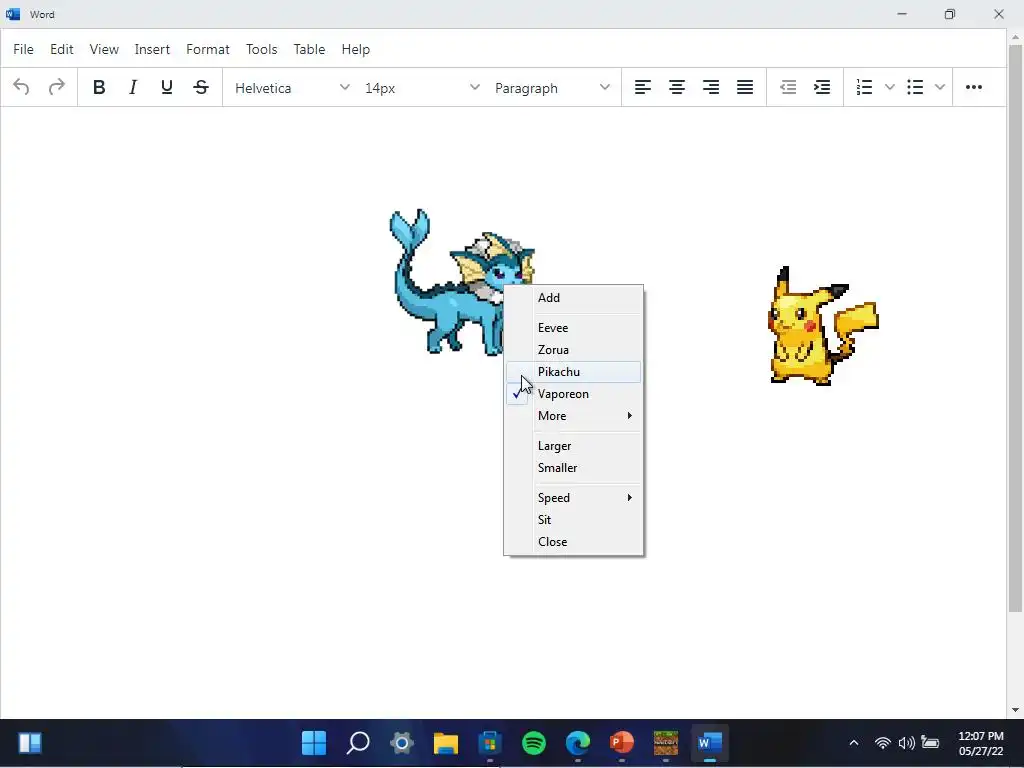Select Zorua from the context menu

click(x=573, y=350)
